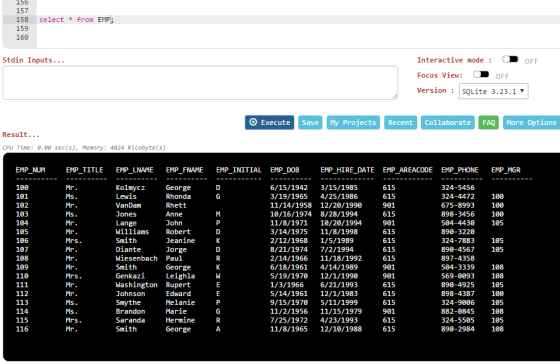Click phone number 890-2984
The image size is (560, 363).
tap(458, 329)
